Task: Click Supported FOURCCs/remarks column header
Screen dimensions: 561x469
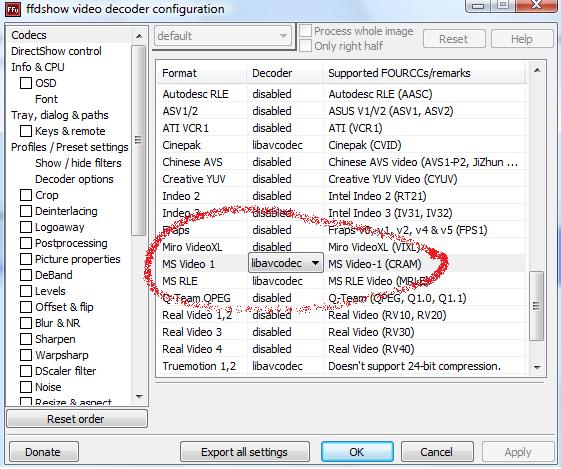Action: pos(425,73)
